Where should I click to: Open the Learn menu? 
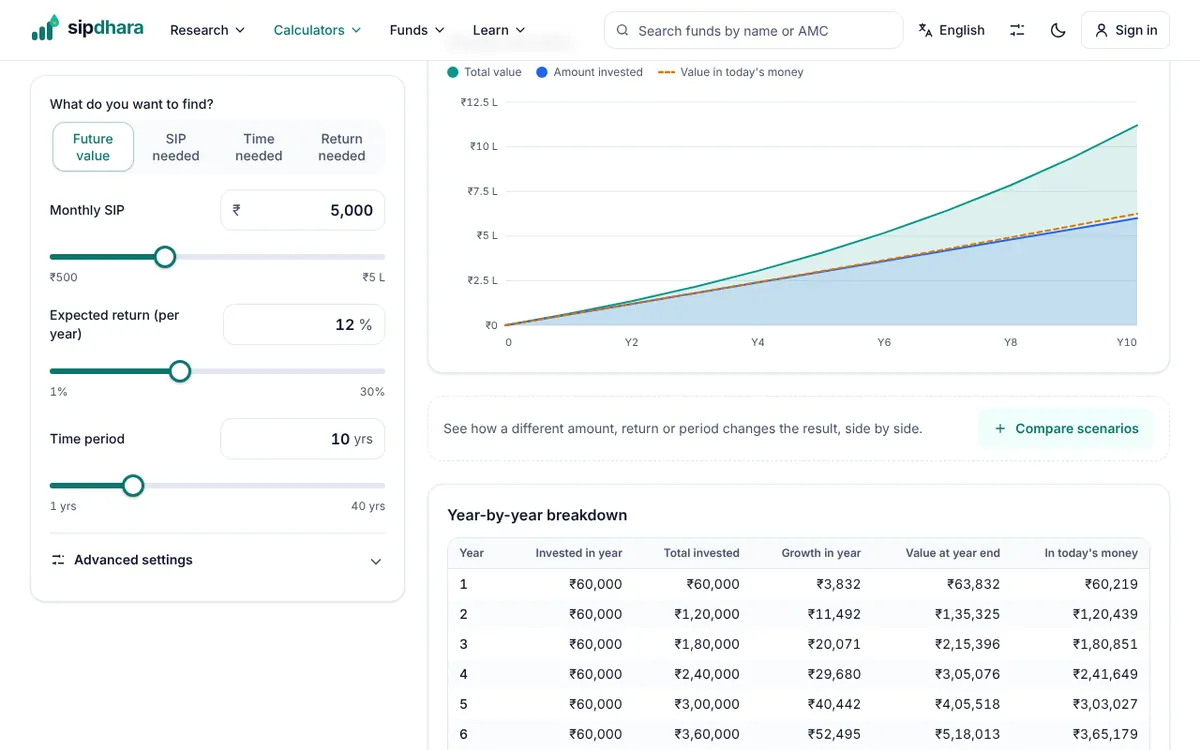pyautogui.click(x=499, y=30)
